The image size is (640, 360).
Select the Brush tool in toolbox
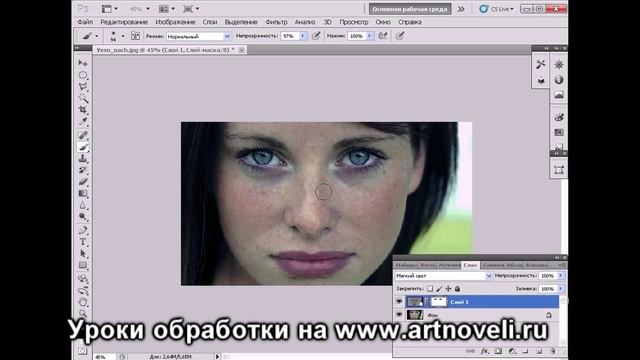tap(83, 147)
